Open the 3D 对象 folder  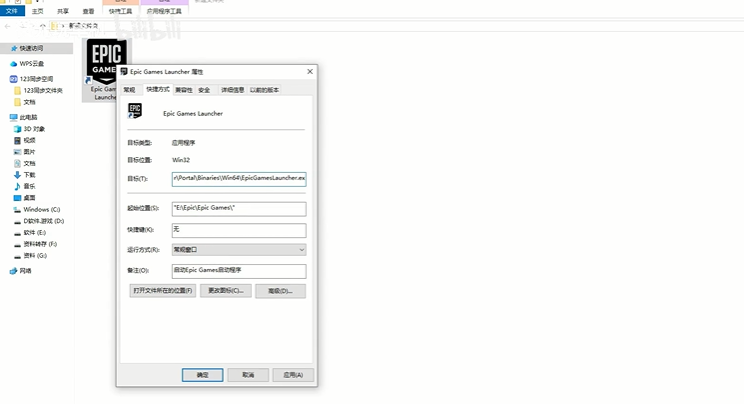(34, 129)
